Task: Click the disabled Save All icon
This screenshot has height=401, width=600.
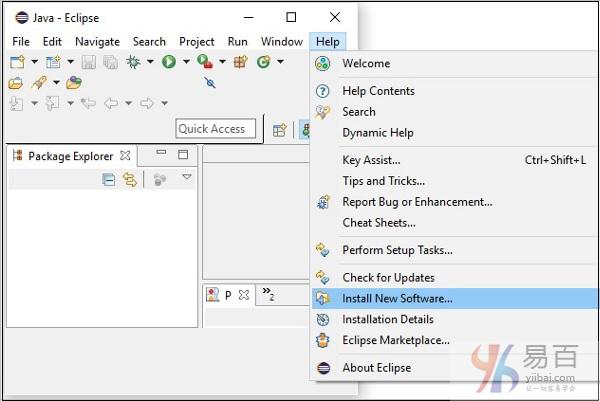Action: pos(111,62)
